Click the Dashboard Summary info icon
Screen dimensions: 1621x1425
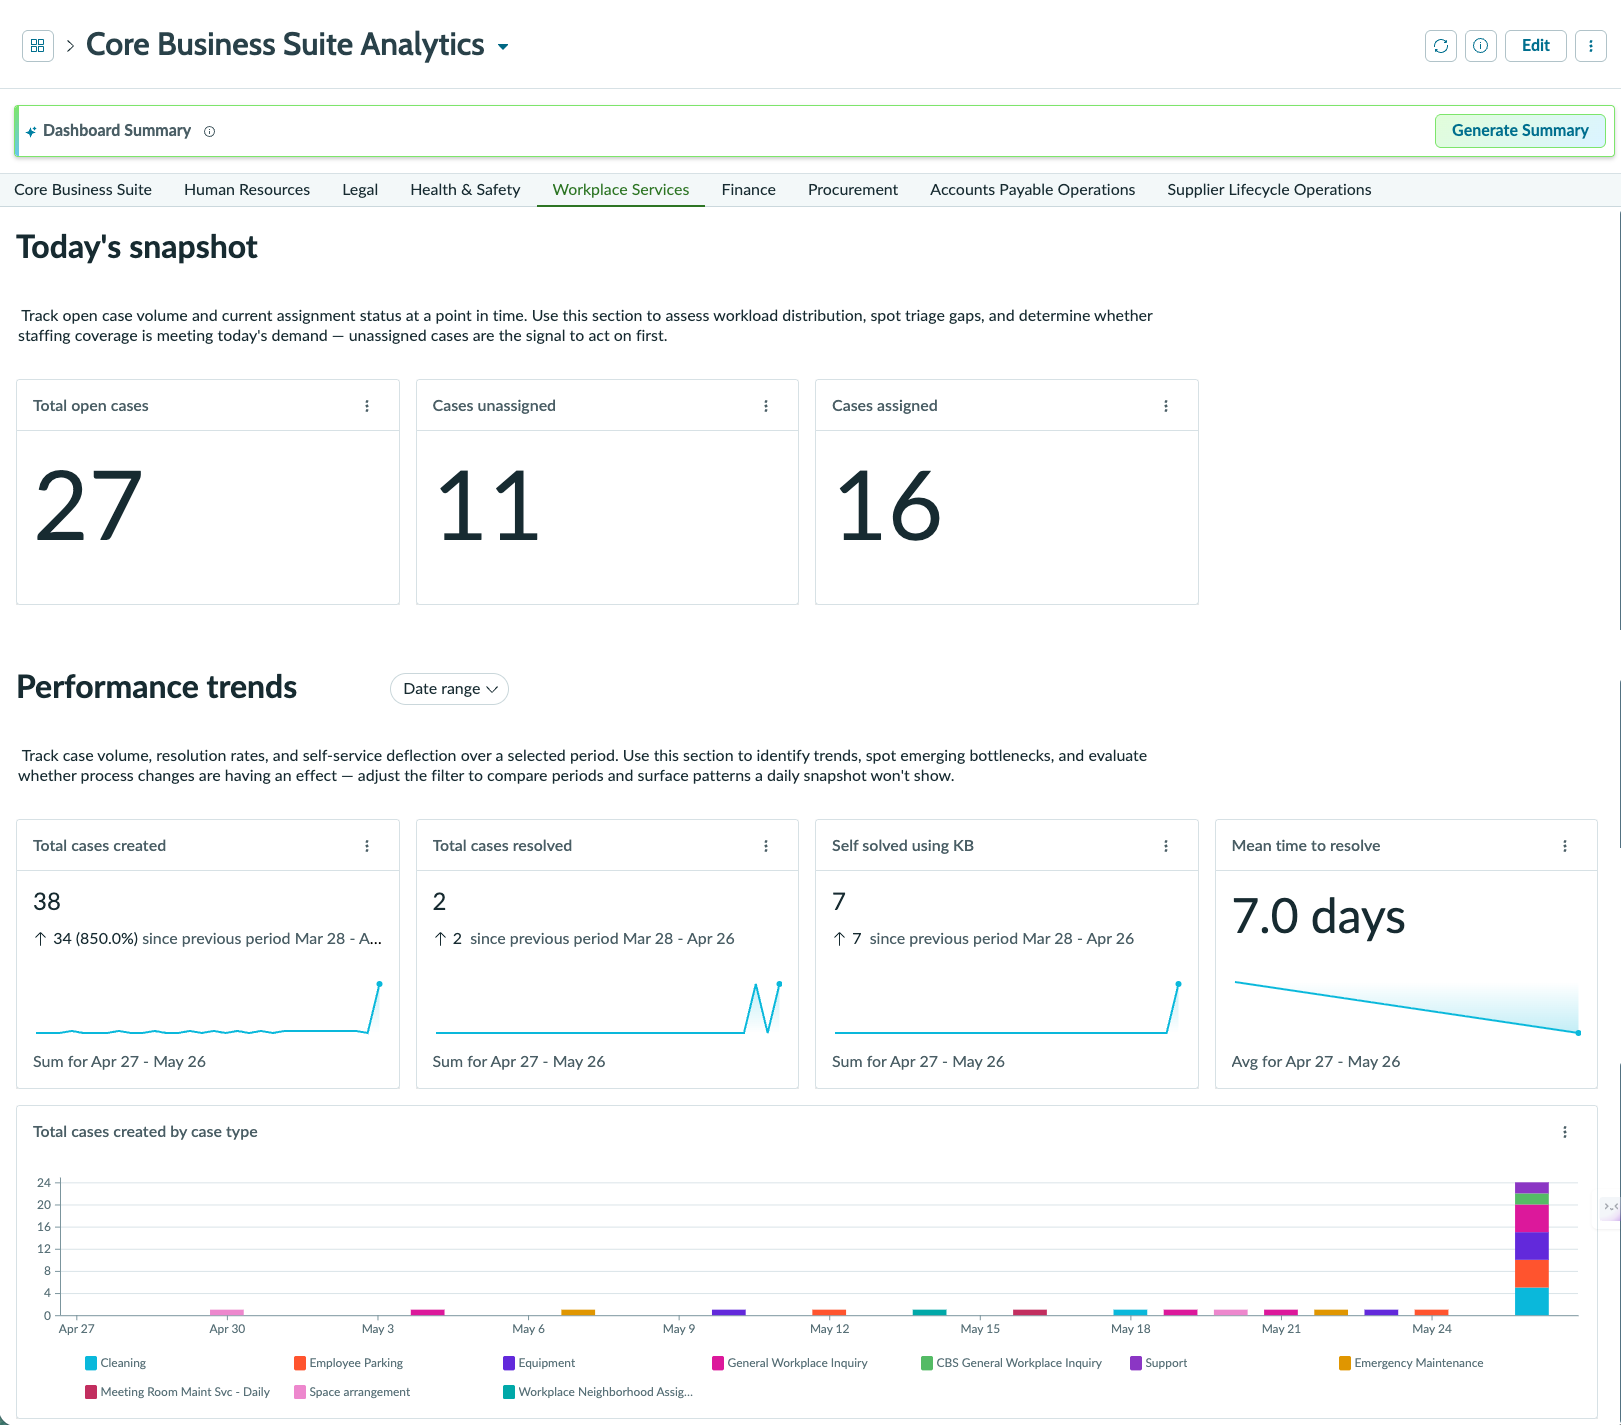tap(209, 131)
